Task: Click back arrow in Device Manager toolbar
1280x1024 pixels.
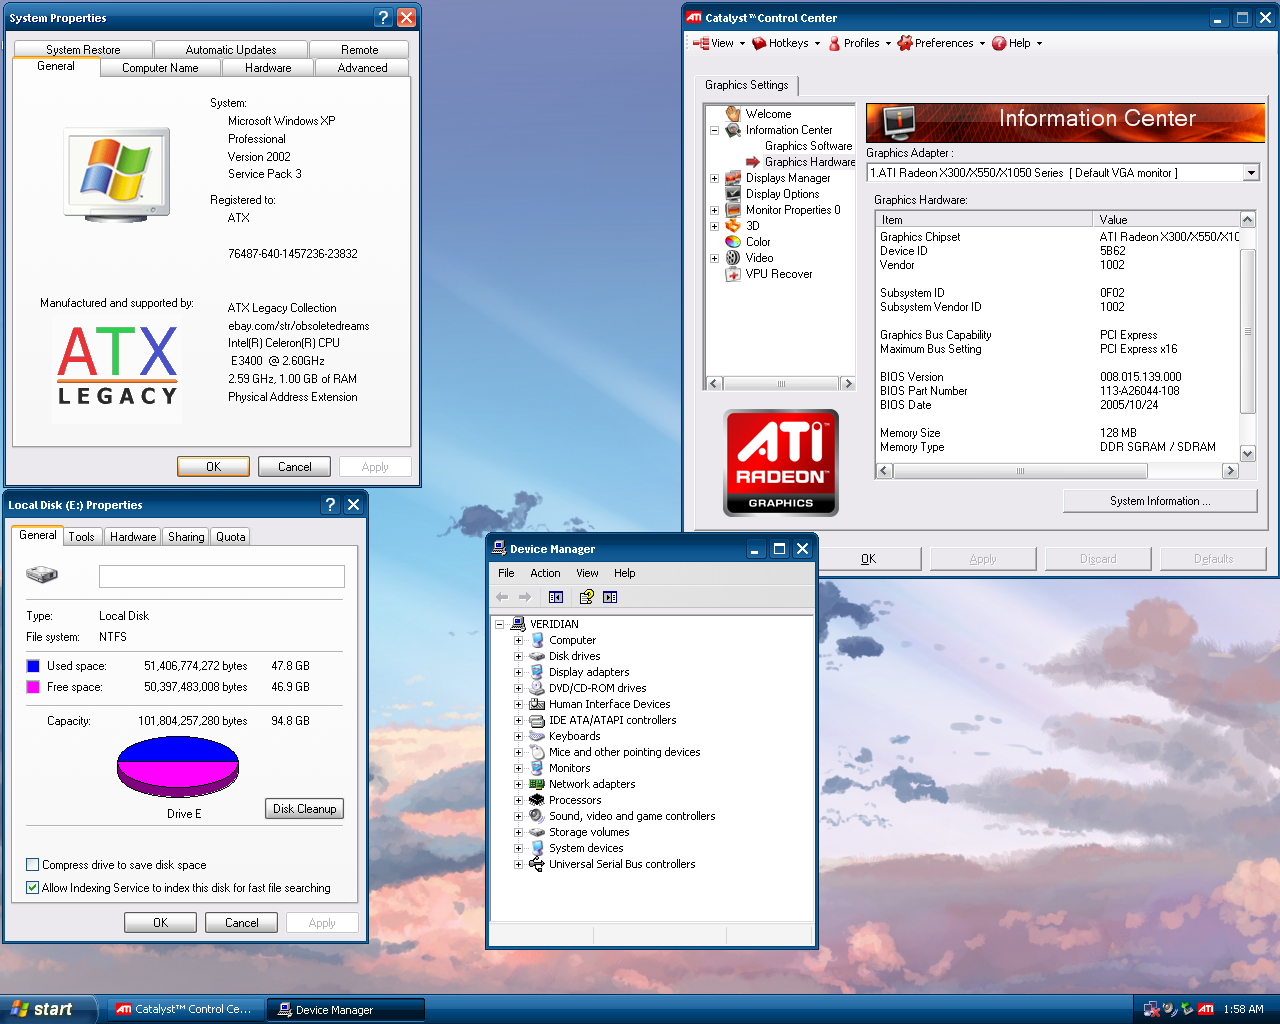Action: pos(502,597)
